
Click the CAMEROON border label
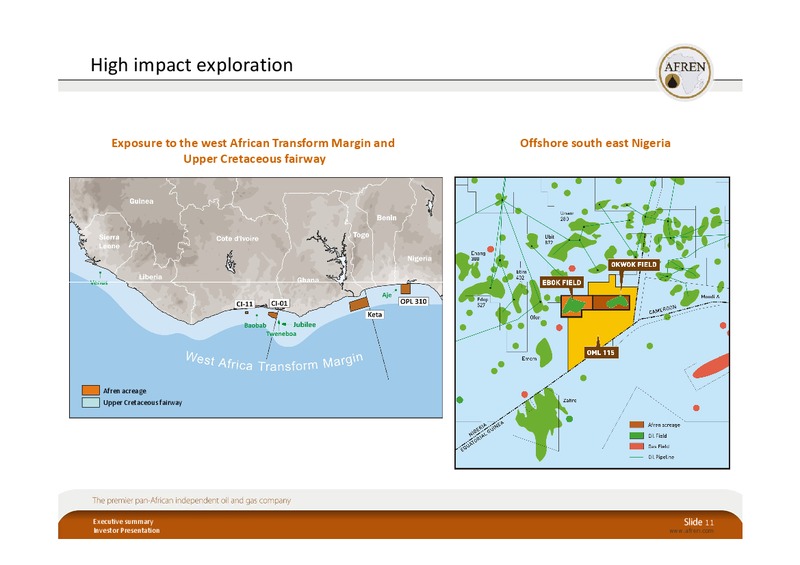click(663, 309)
